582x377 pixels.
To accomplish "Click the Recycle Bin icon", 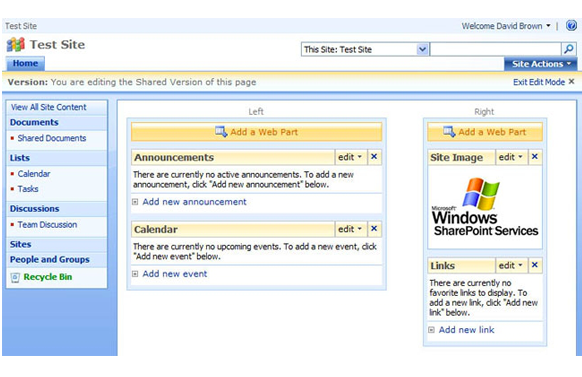I will pos(15,278).
